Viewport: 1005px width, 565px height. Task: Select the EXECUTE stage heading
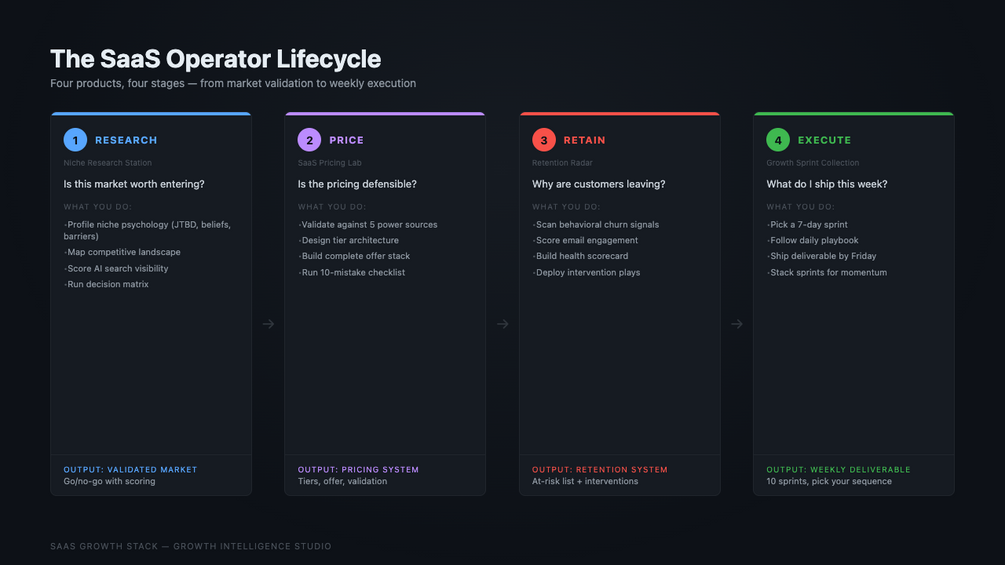coord(824,140)
